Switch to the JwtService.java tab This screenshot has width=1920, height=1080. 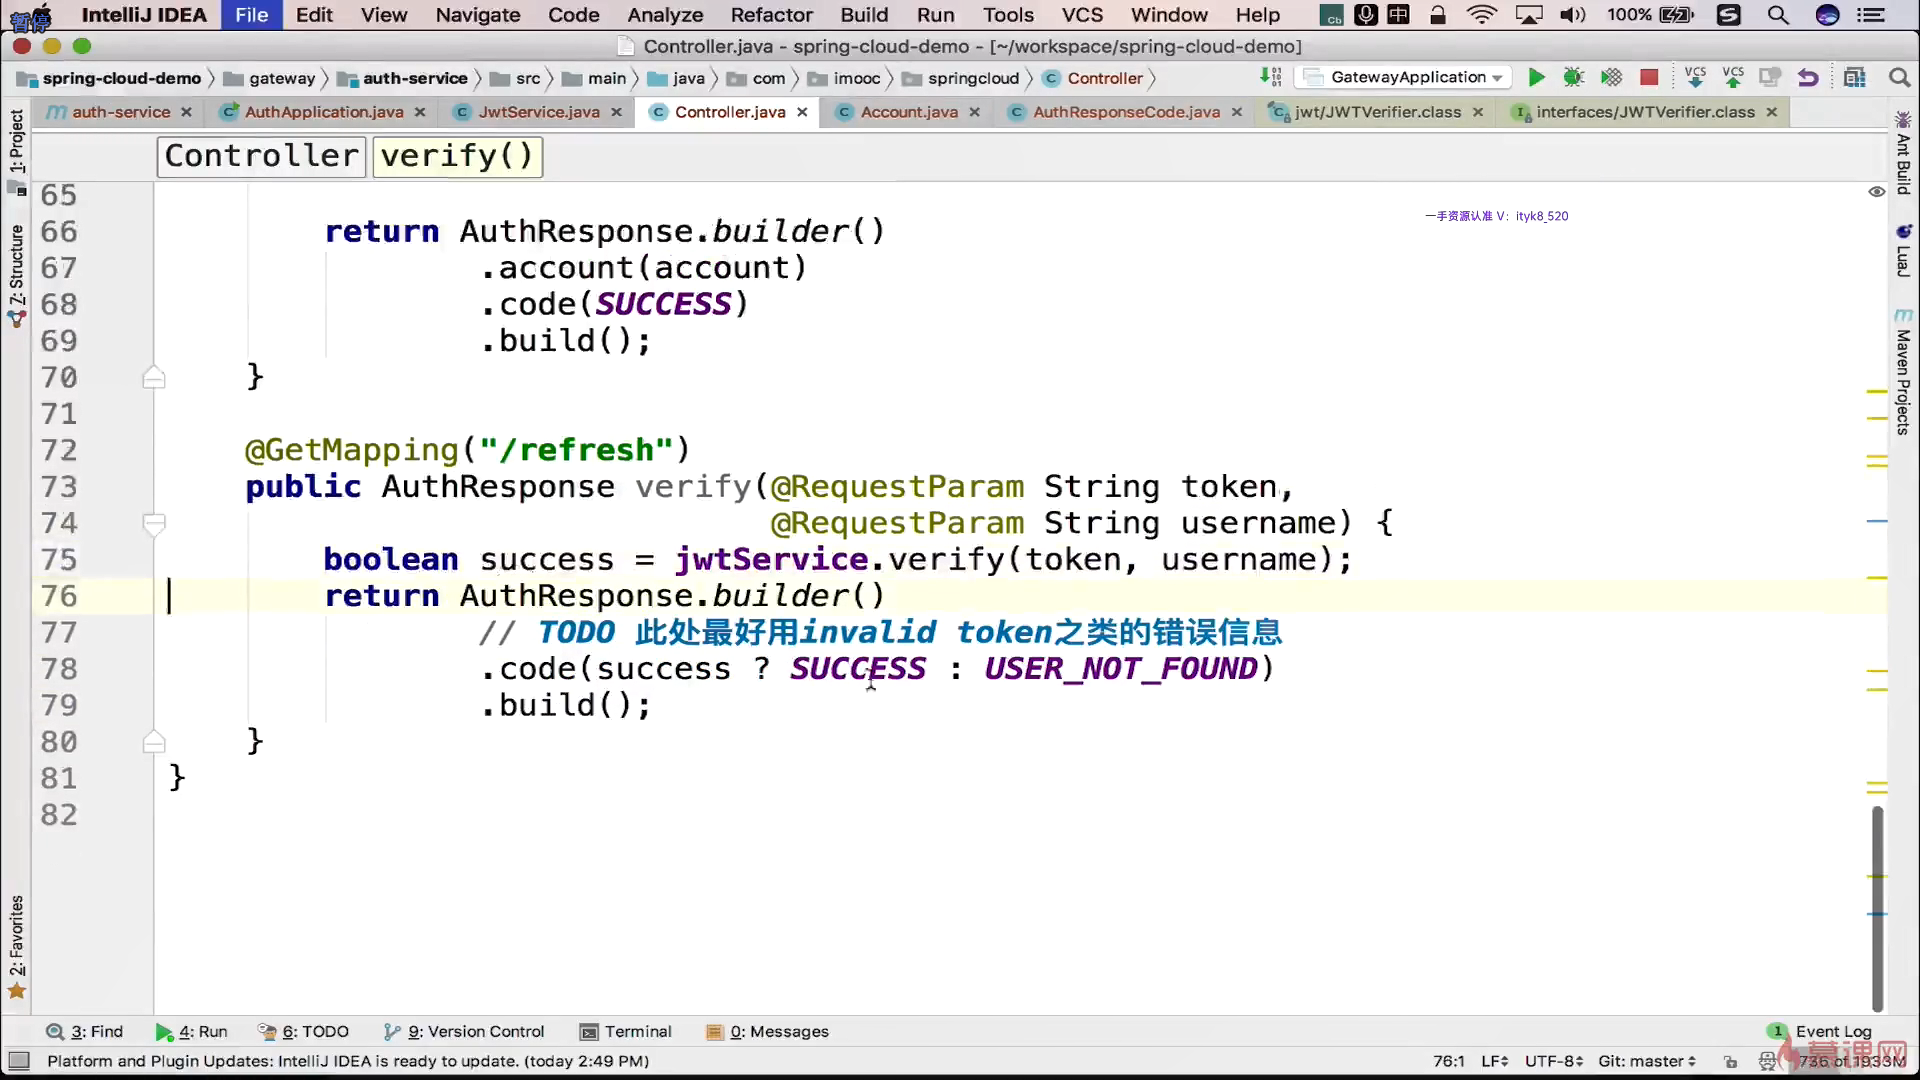pos(538,112)
